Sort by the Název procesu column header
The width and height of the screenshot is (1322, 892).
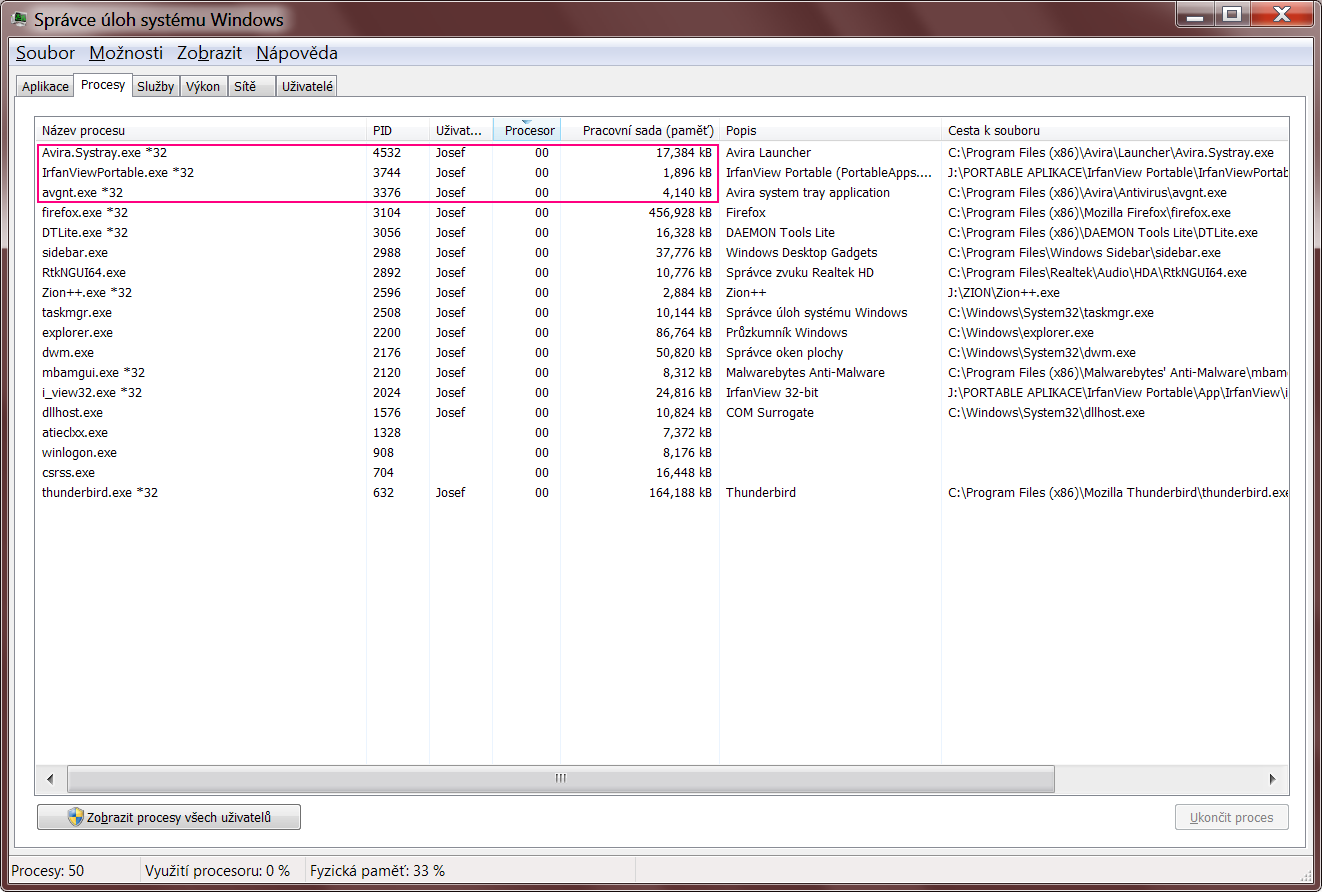click(200, 130)
